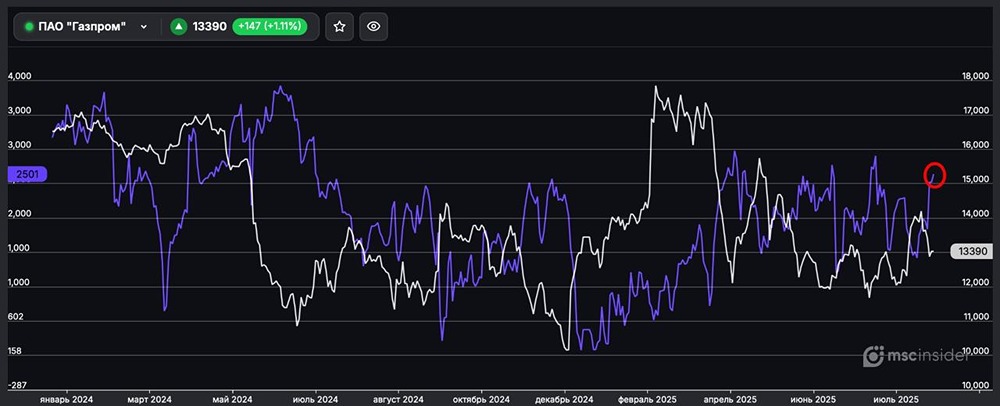Click the chevron arrow next to Газпром
Viewport: 1000px width, 406px height.
point(146,27)
